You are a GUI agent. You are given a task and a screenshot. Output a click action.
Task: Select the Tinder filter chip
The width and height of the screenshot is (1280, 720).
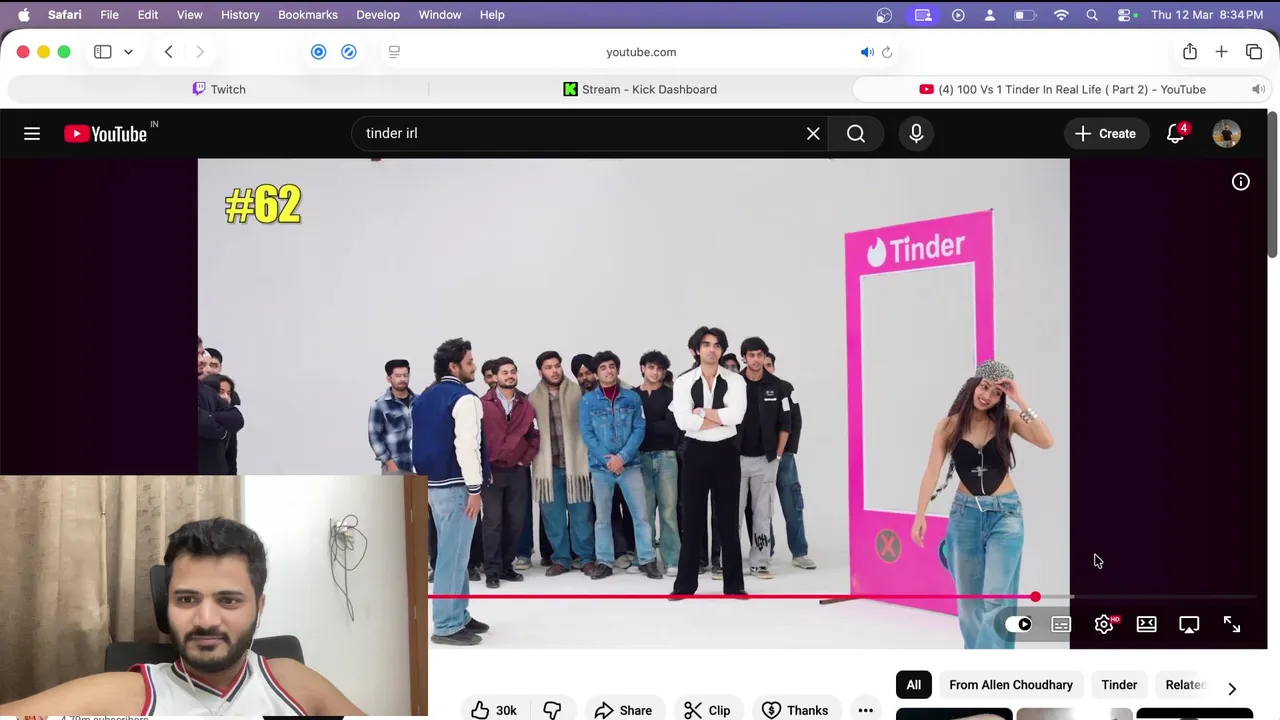1119,685
